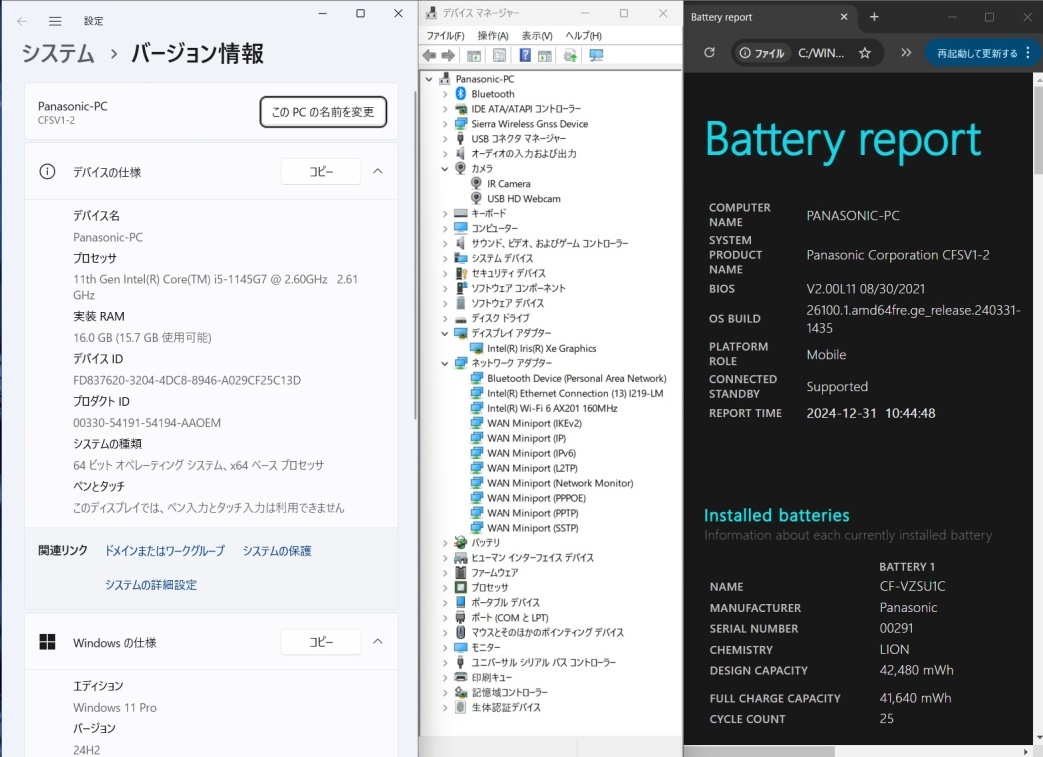Click the rename this PC button
Viewport: 1043px width, 757px height.
pyautogui.click(x=323, y=112)
